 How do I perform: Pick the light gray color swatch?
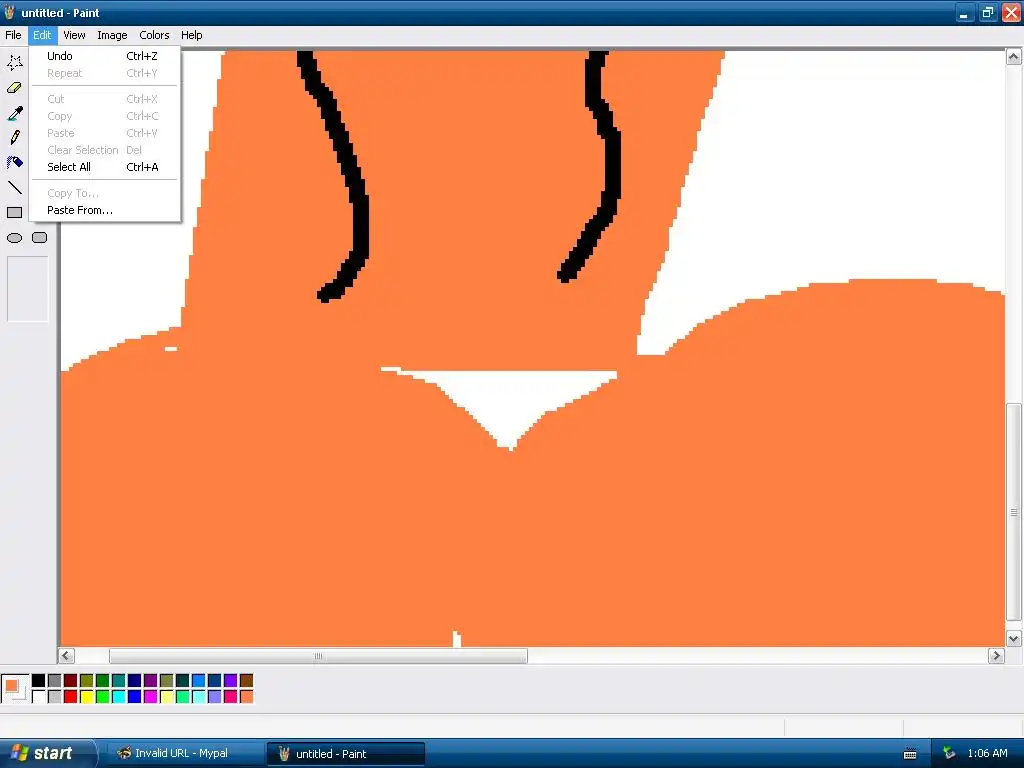[x=54, y=697]
